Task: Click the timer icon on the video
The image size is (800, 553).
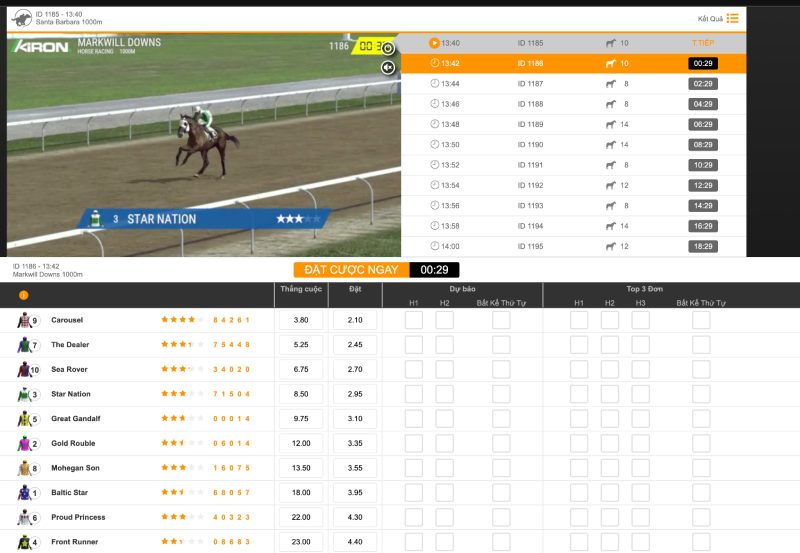Action: tap(388, 46)
